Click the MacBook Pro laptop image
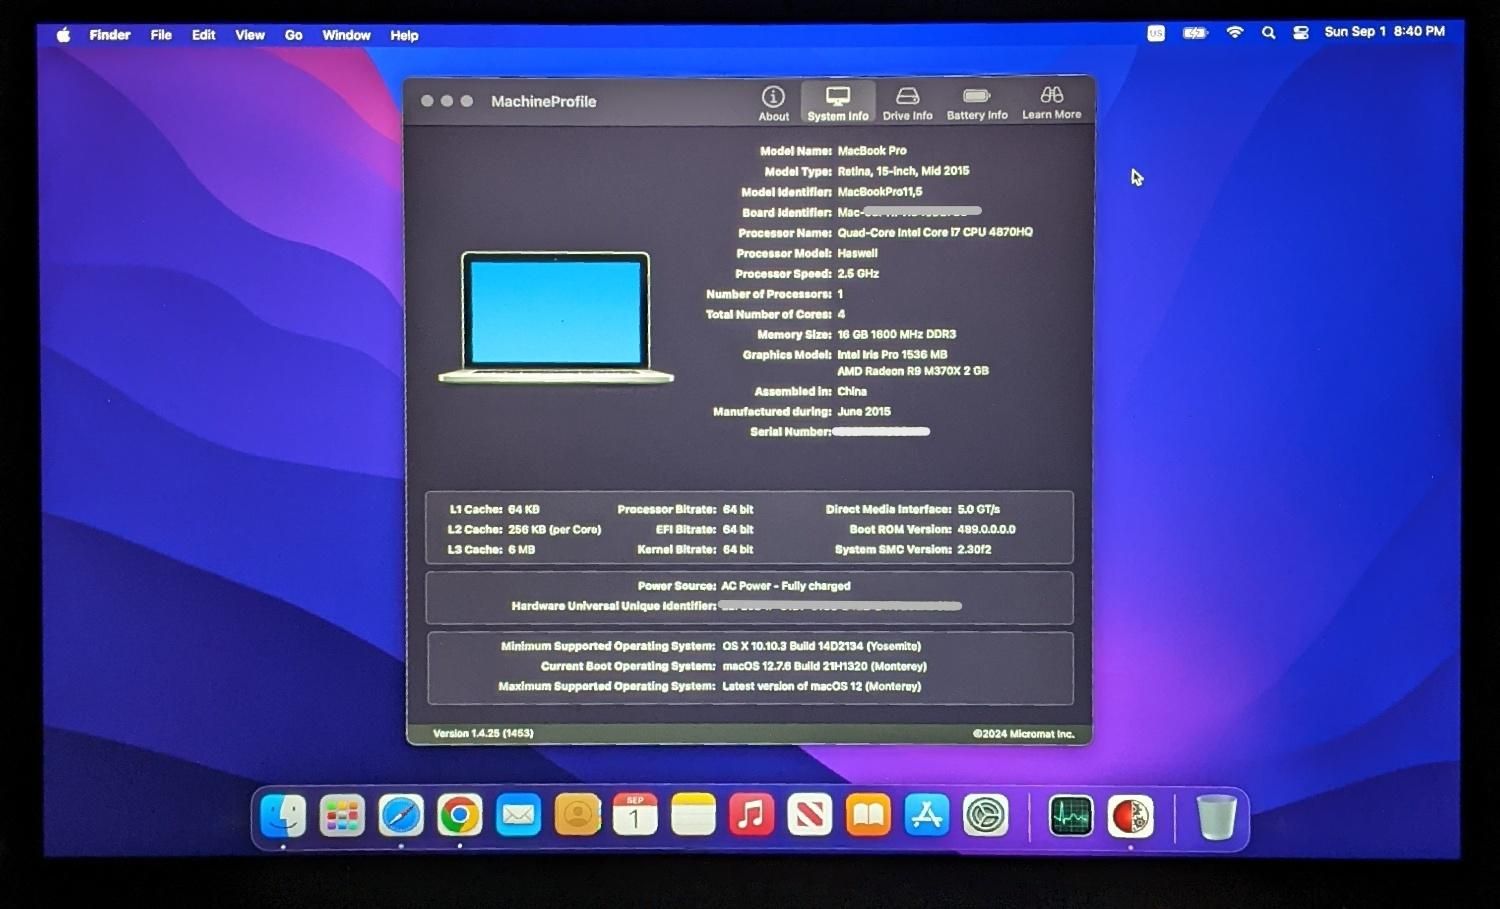The height and width of the screenshot is (909, 1500). (556, 317)
